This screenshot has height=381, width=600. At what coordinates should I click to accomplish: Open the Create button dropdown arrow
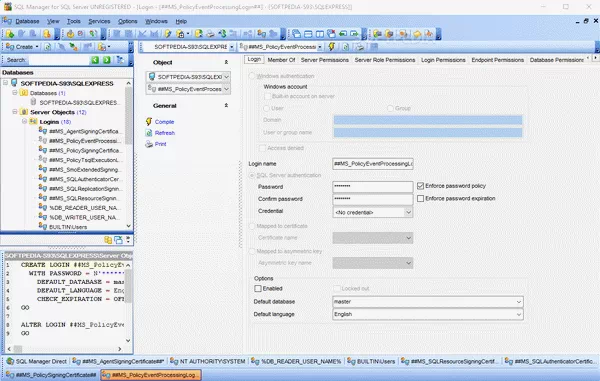[37, 47]
